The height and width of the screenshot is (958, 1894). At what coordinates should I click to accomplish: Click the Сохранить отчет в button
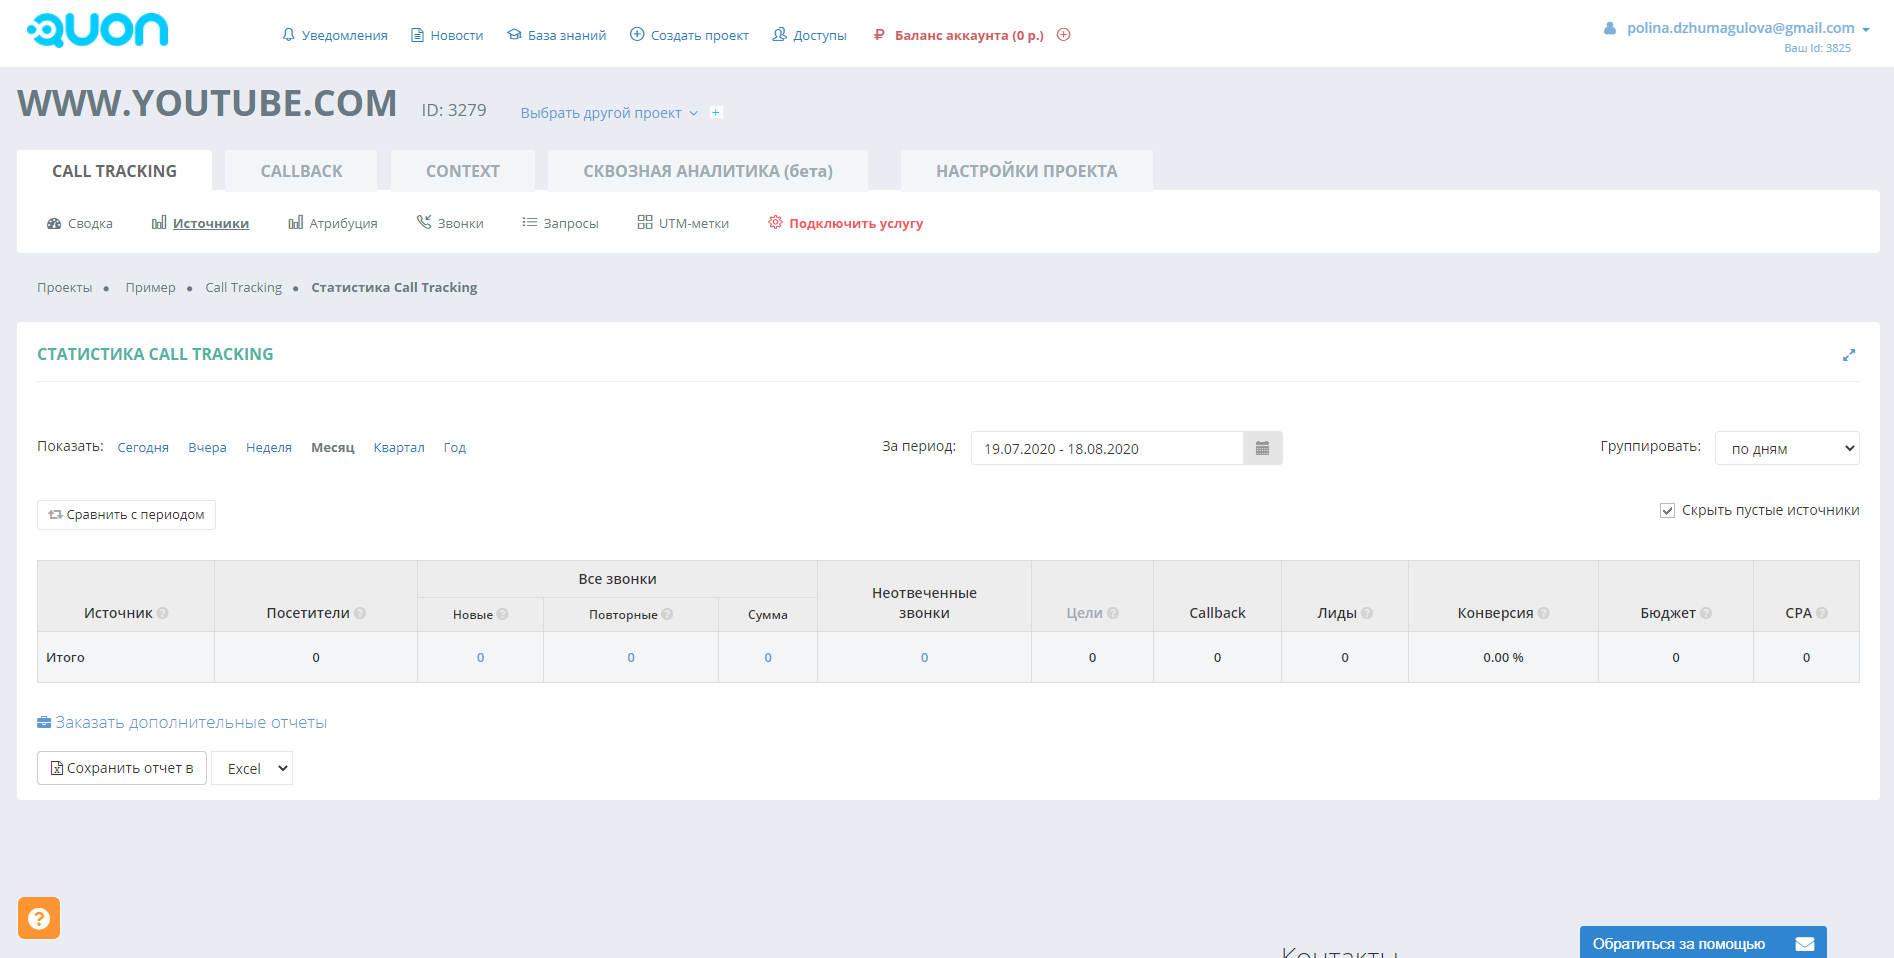122,768
